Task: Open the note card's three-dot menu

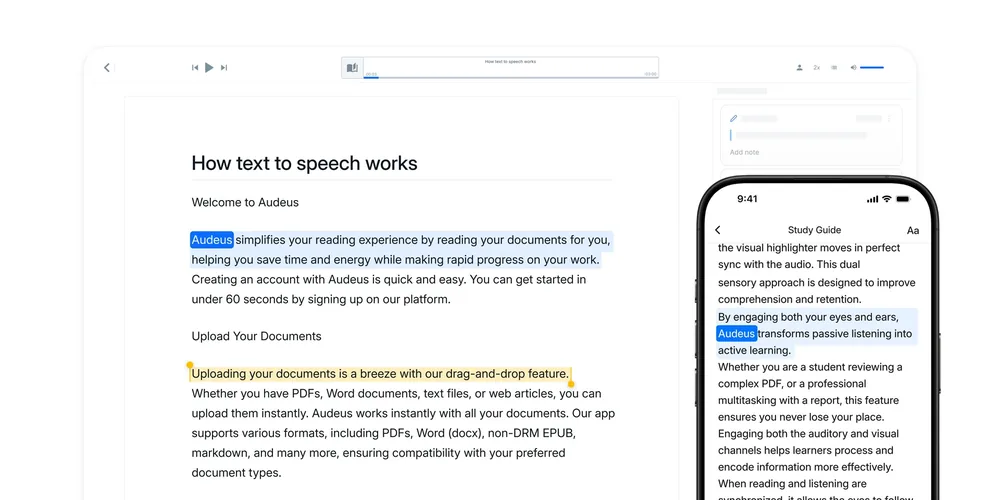Action: (890, 119)
